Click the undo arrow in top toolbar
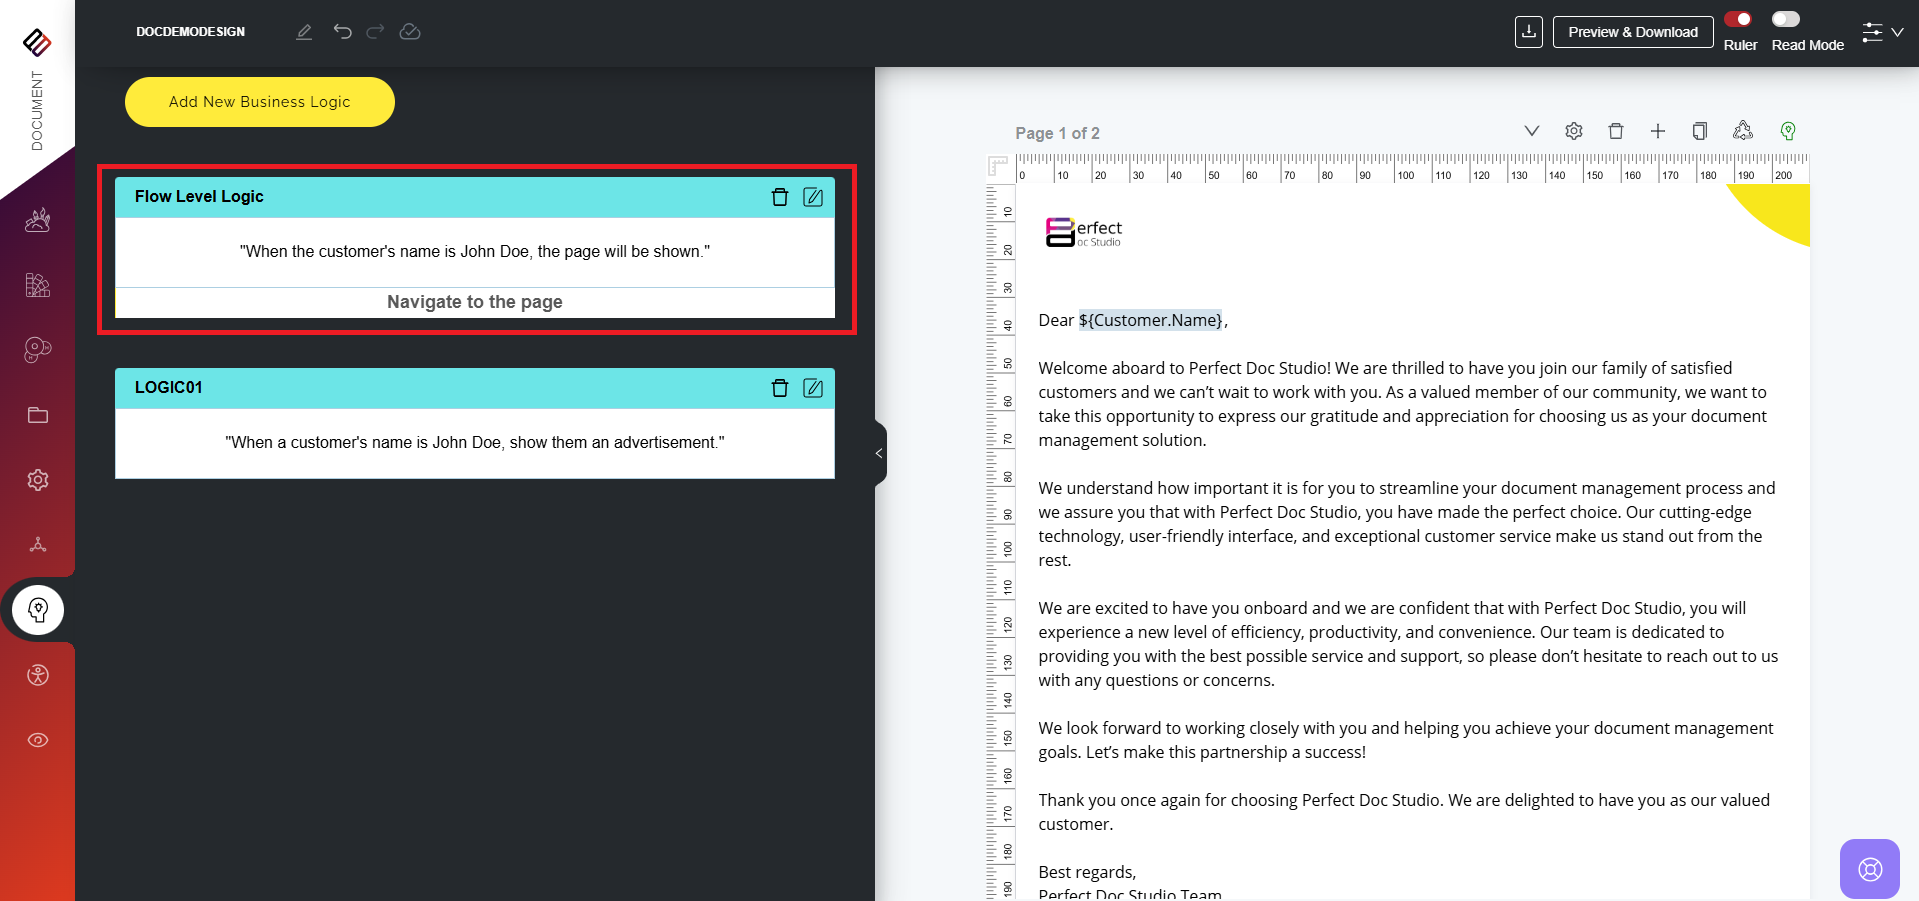1919x901 pixels. click(343, 32)
